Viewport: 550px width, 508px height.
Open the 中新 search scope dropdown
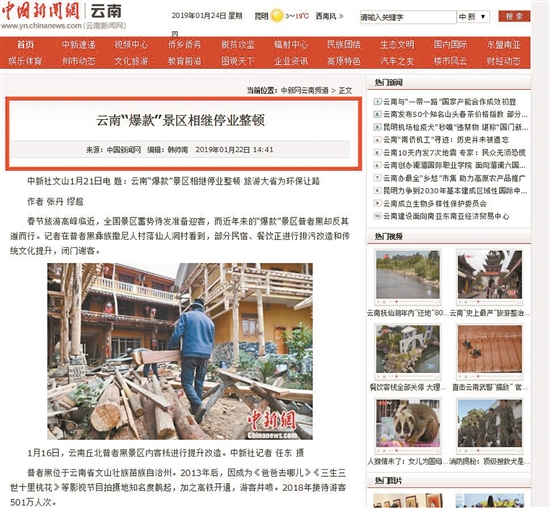tap(473, 16)
